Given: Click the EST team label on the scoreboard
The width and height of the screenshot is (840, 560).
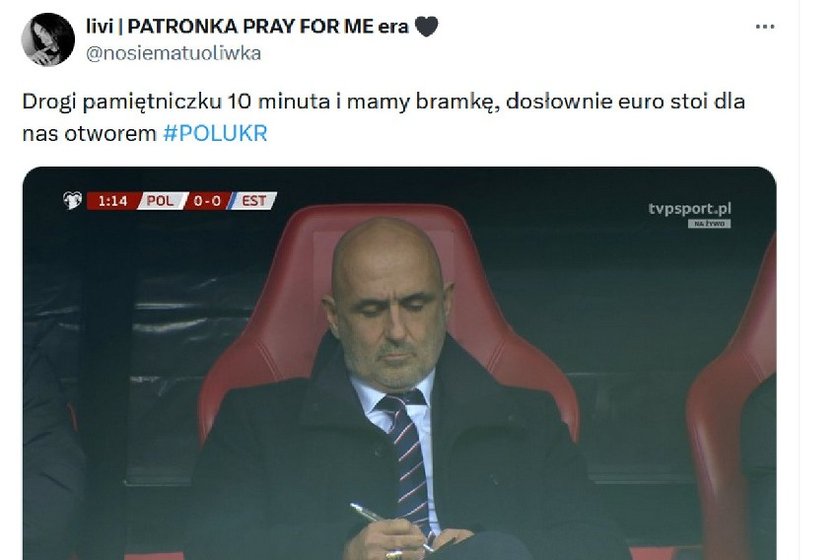Looking at the screenshot, I should coord(254,201).
